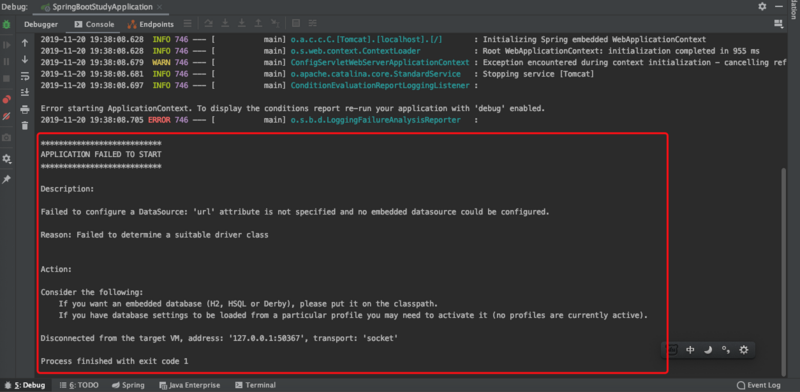Open the Spring tool window

click(x=128, y=385)
